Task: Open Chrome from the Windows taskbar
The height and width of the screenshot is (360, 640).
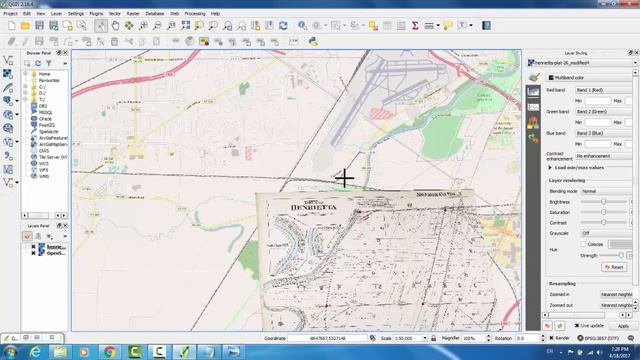Action: (x=109, y=352)
